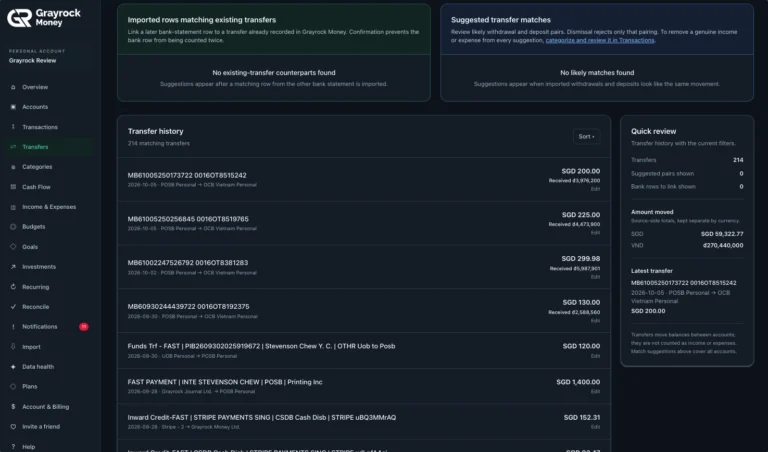Edit the SGD 299.98 transfer

(x=595, y=277)
